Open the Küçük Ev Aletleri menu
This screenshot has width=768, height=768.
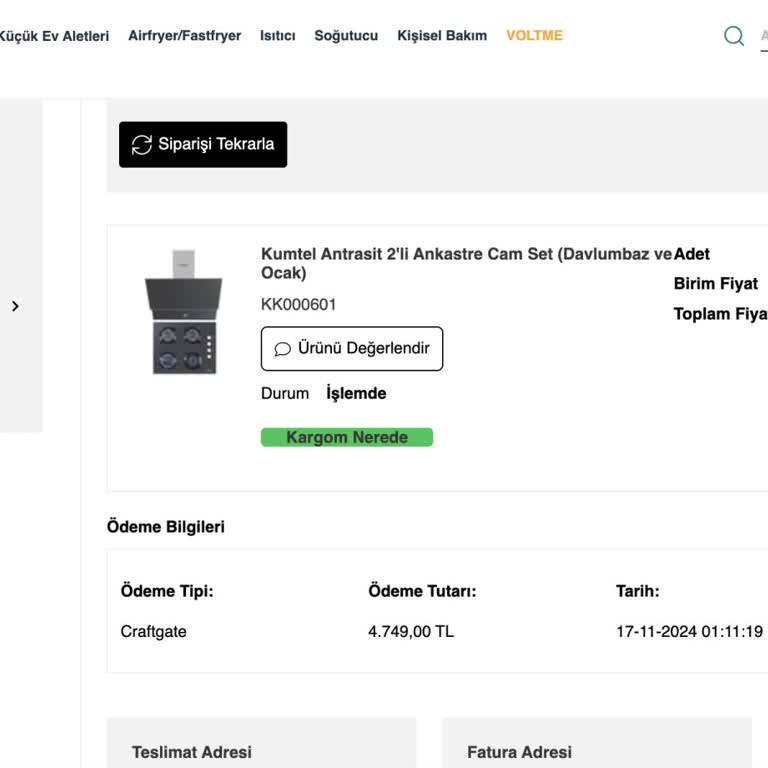tap(54, 36)
